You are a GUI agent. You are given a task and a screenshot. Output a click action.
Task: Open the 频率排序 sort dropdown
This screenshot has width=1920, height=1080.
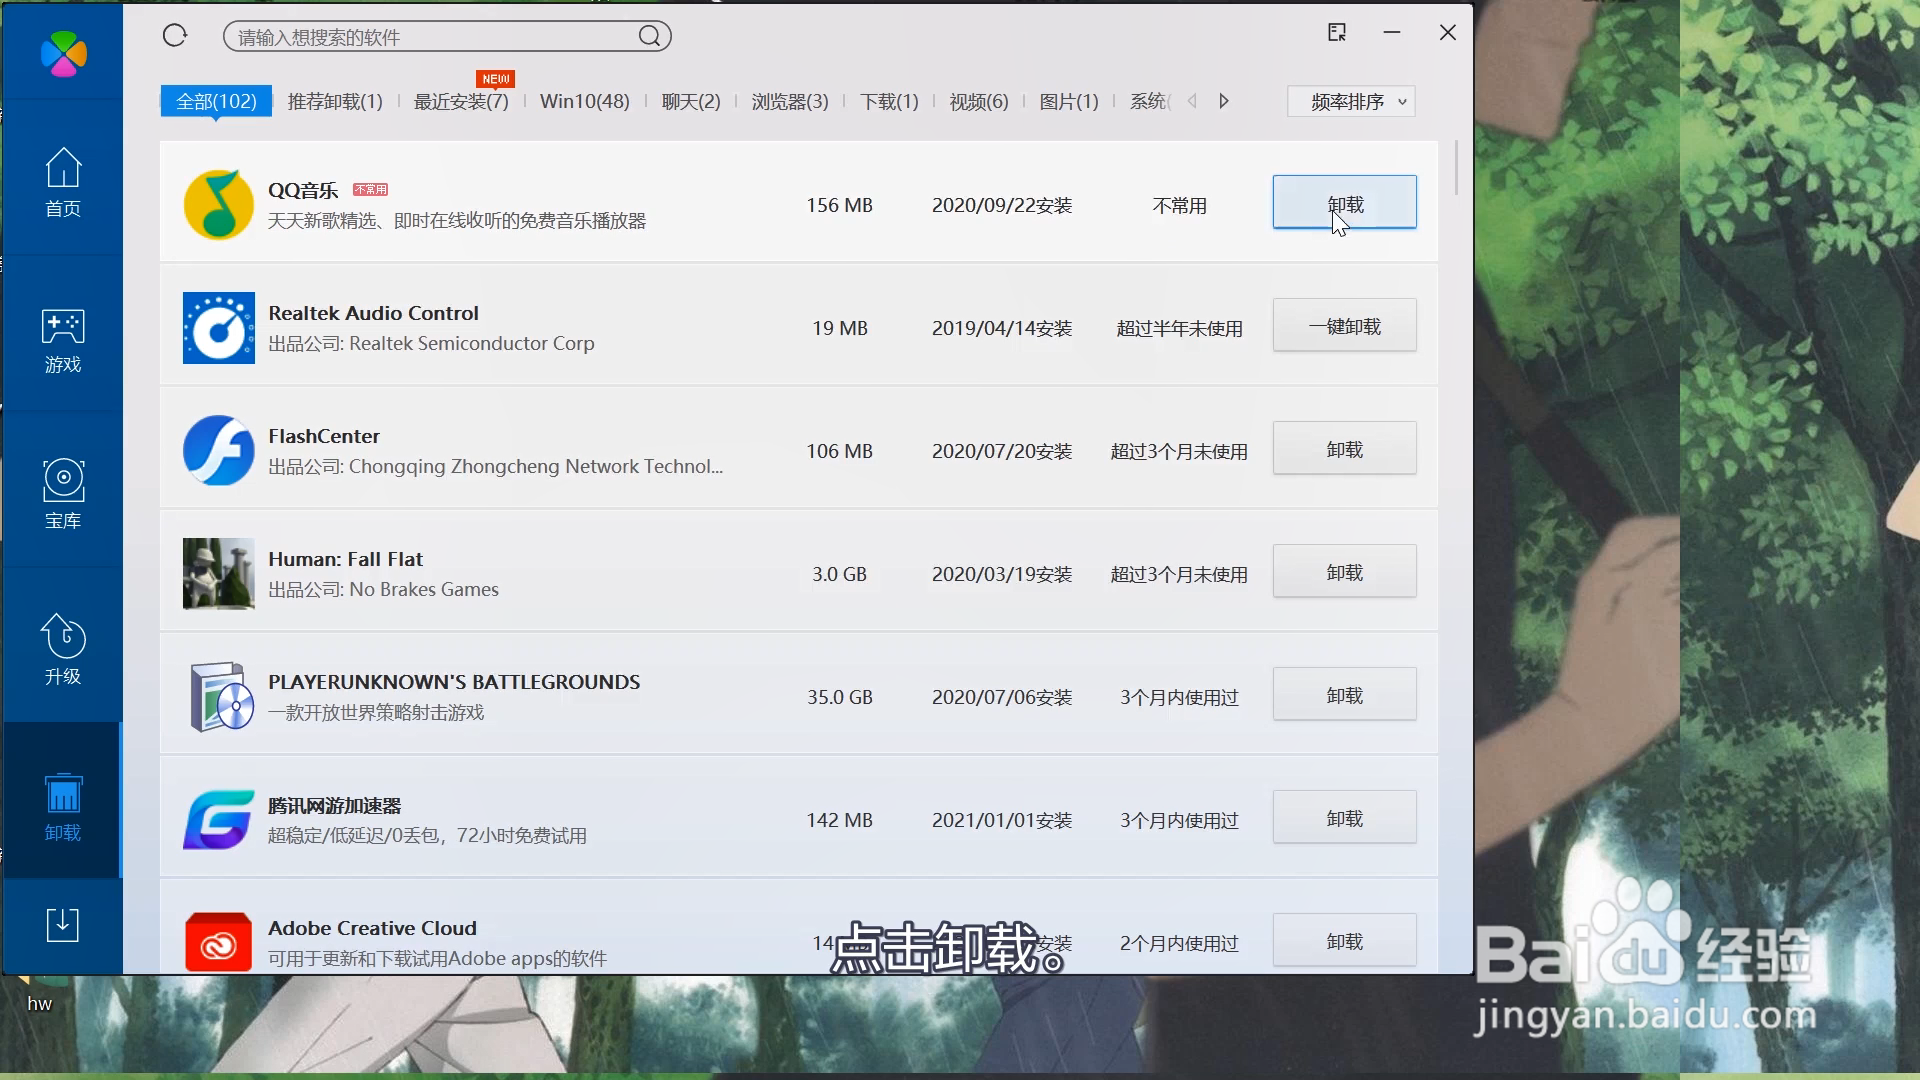coord(1351,102)
